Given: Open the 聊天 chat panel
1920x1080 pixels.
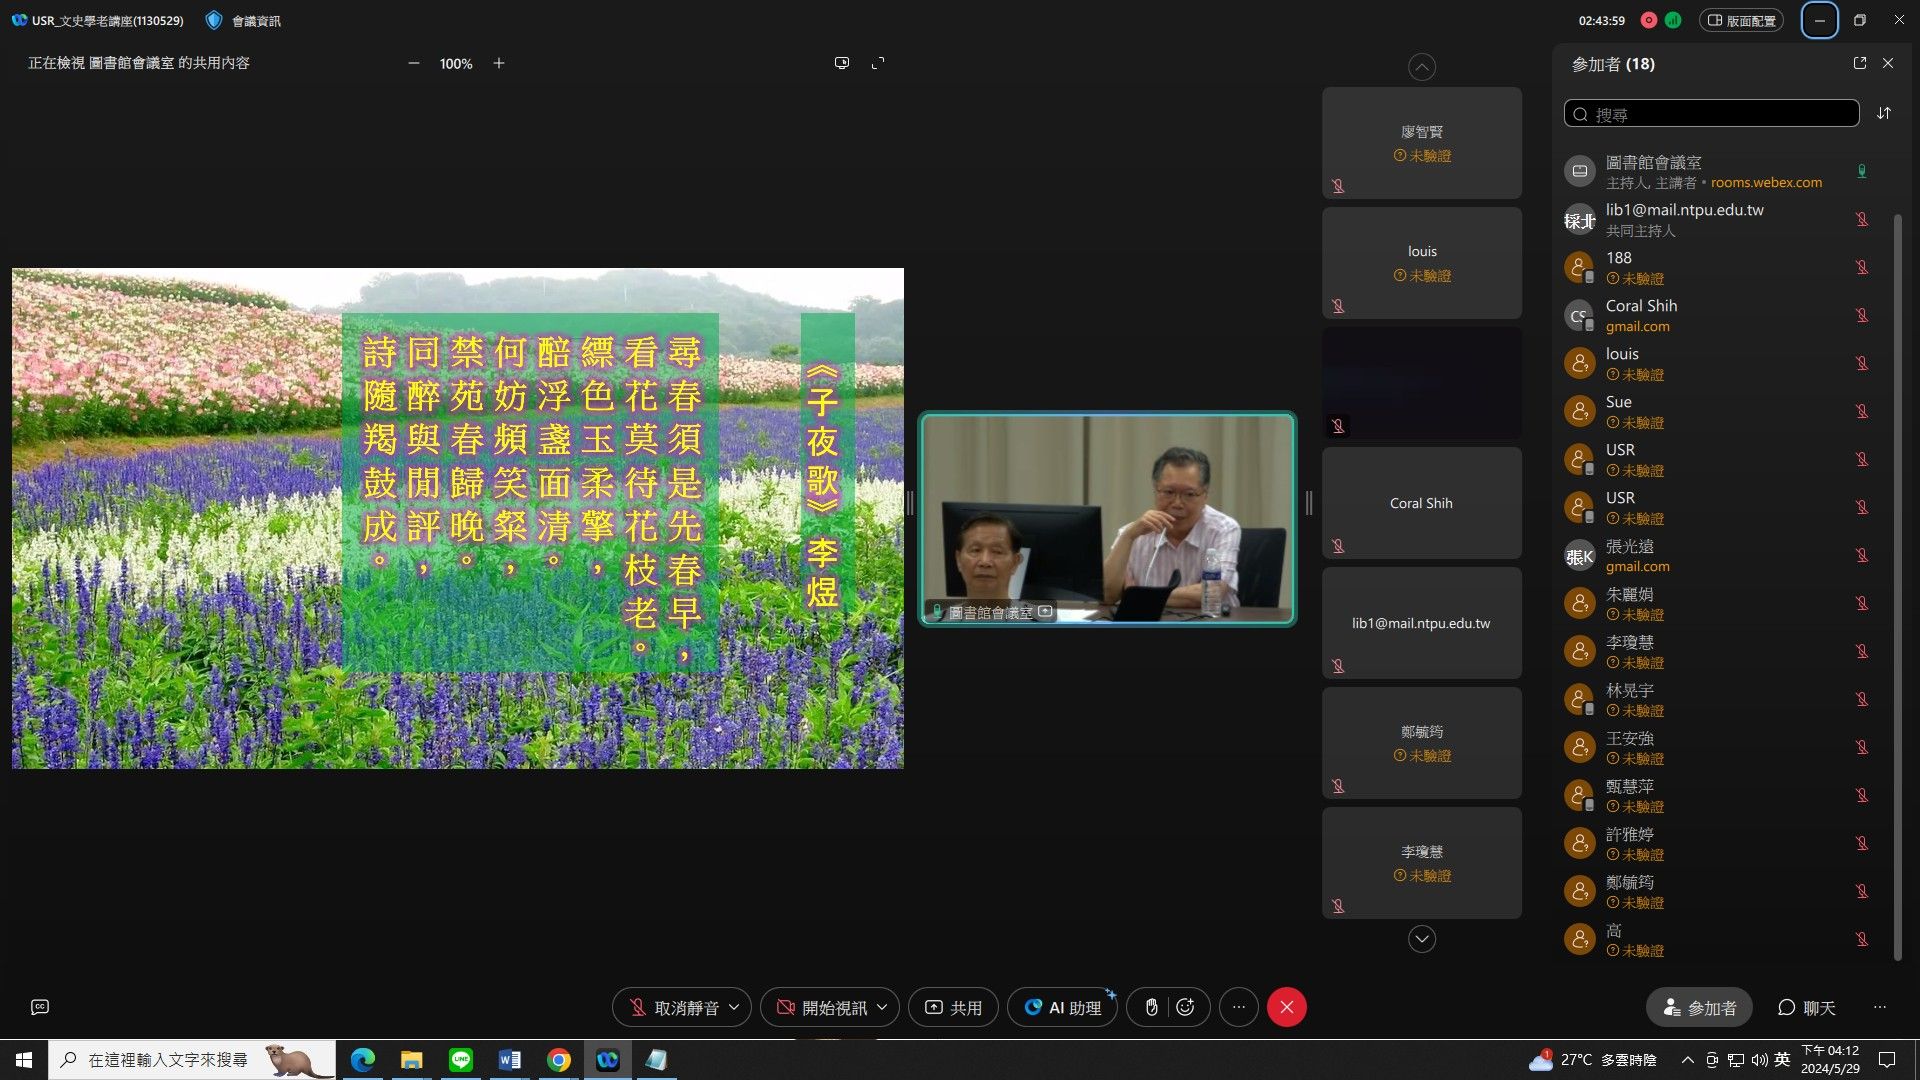Looking at the screenshot, I should click(x=1806, y=1007).
